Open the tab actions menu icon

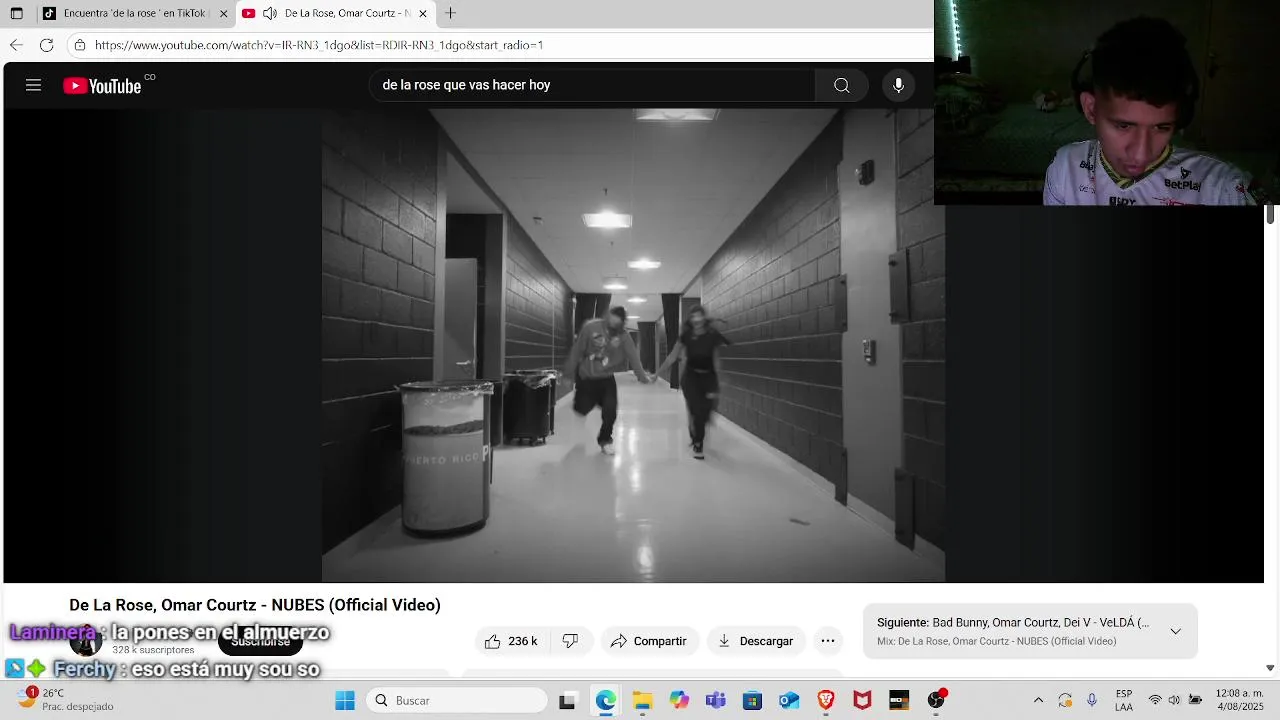click(x=17, y=13)
